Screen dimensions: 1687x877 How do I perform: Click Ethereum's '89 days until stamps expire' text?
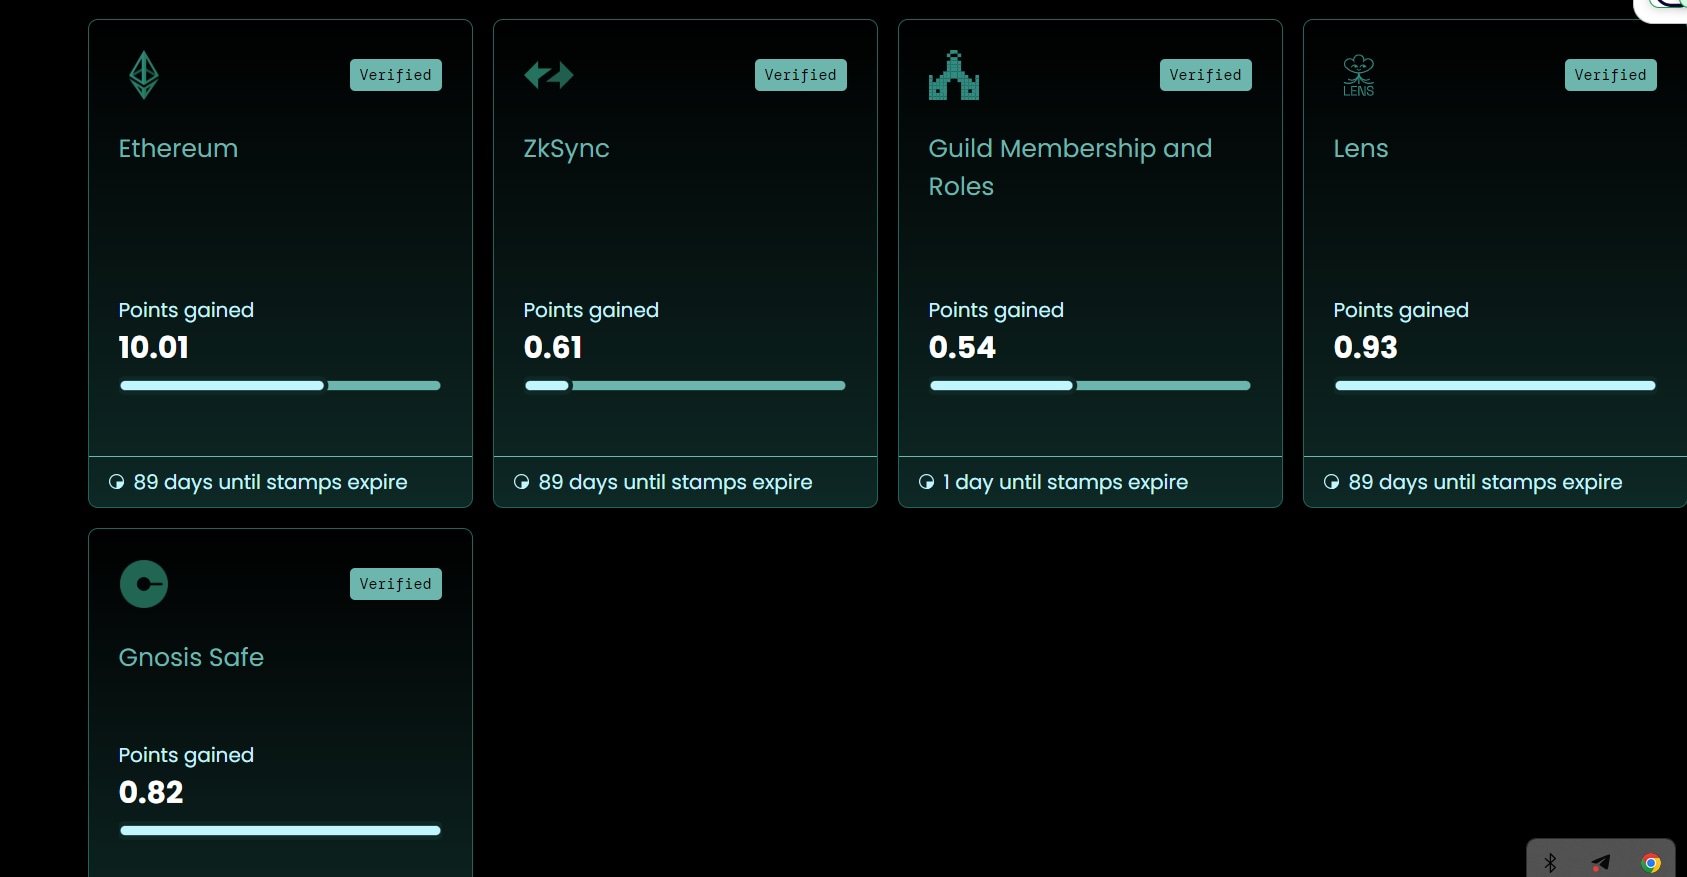(270, 482)
